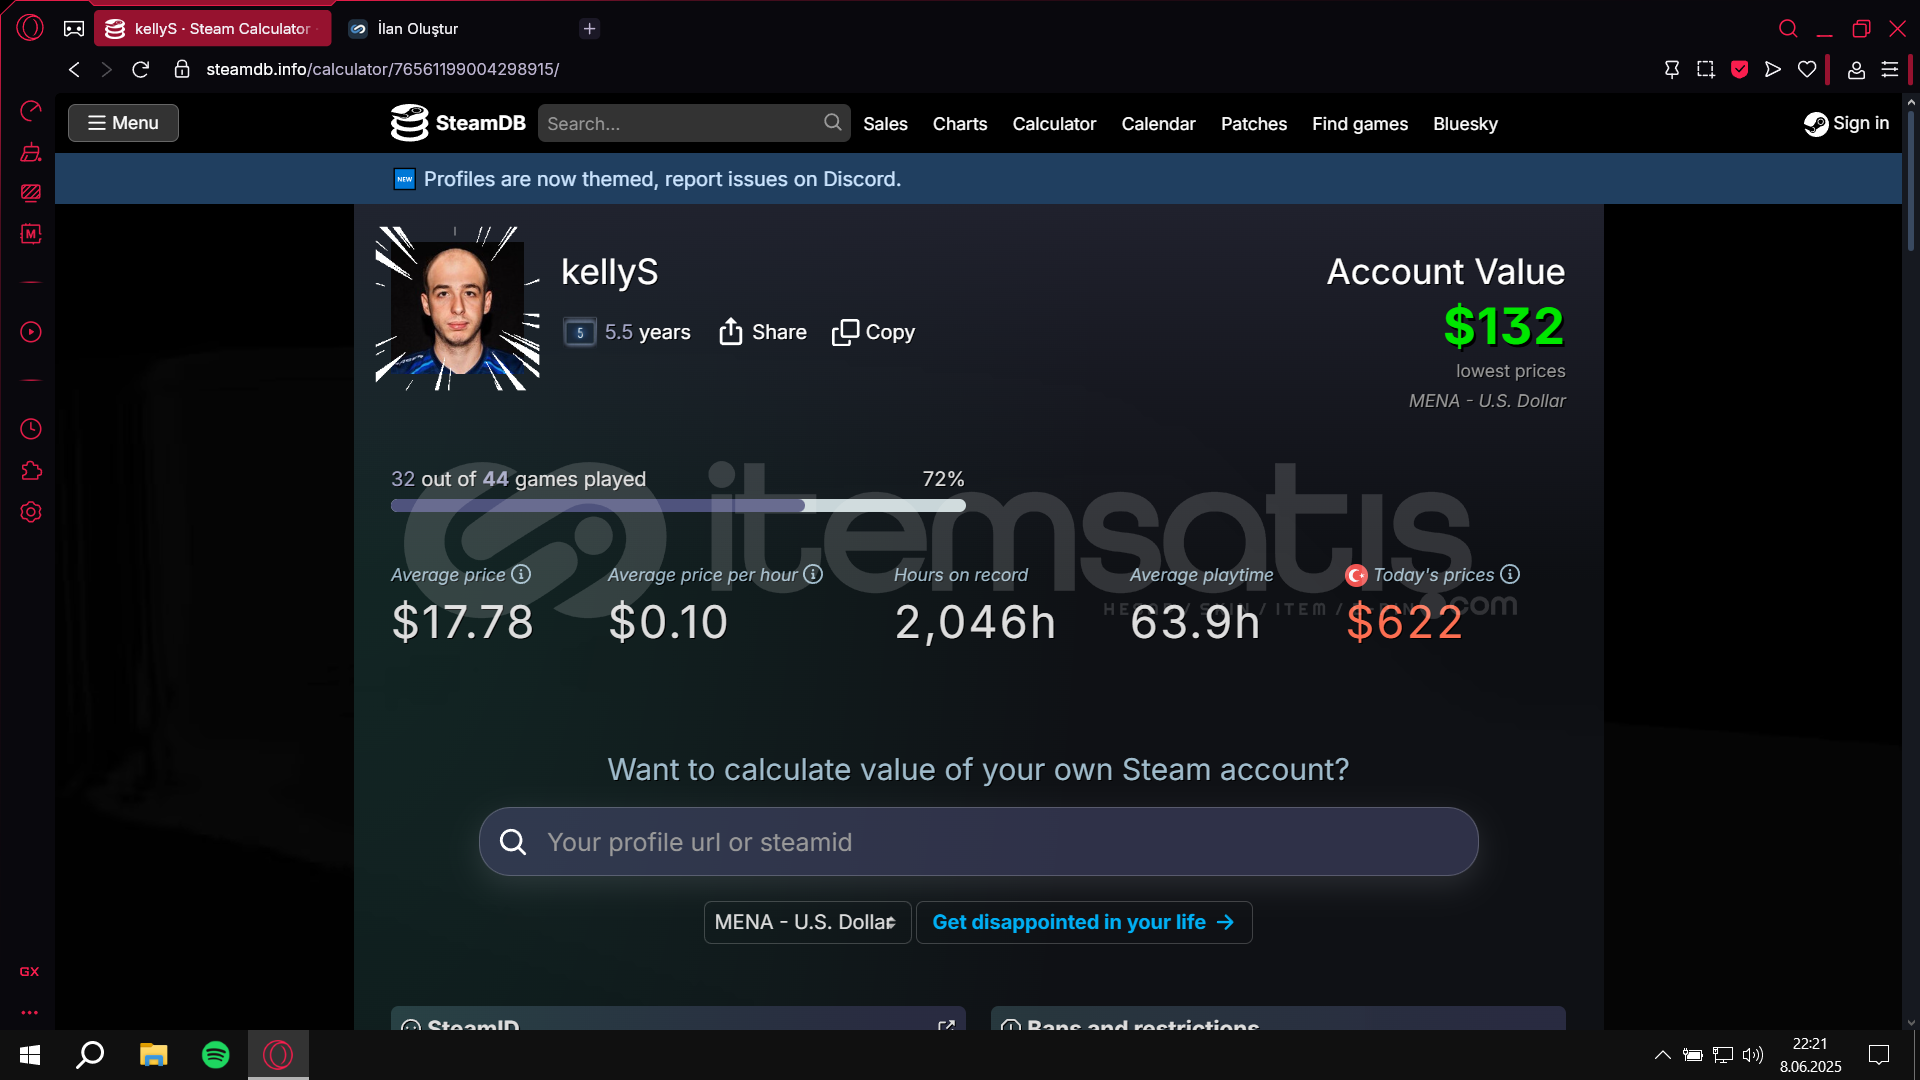Open Opera sidebar history clock icon
Image resolution: width=1920 pixels, height=1080 pixels.
coord(31,429)
